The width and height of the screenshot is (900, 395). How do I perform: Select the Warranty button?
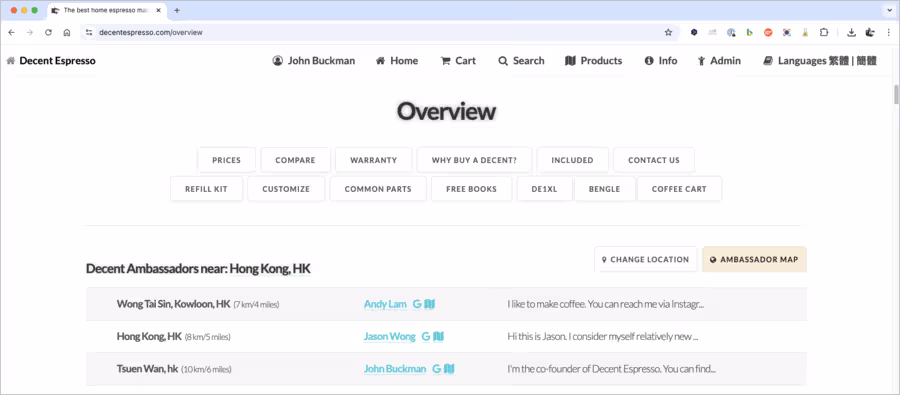pos(374,160)
